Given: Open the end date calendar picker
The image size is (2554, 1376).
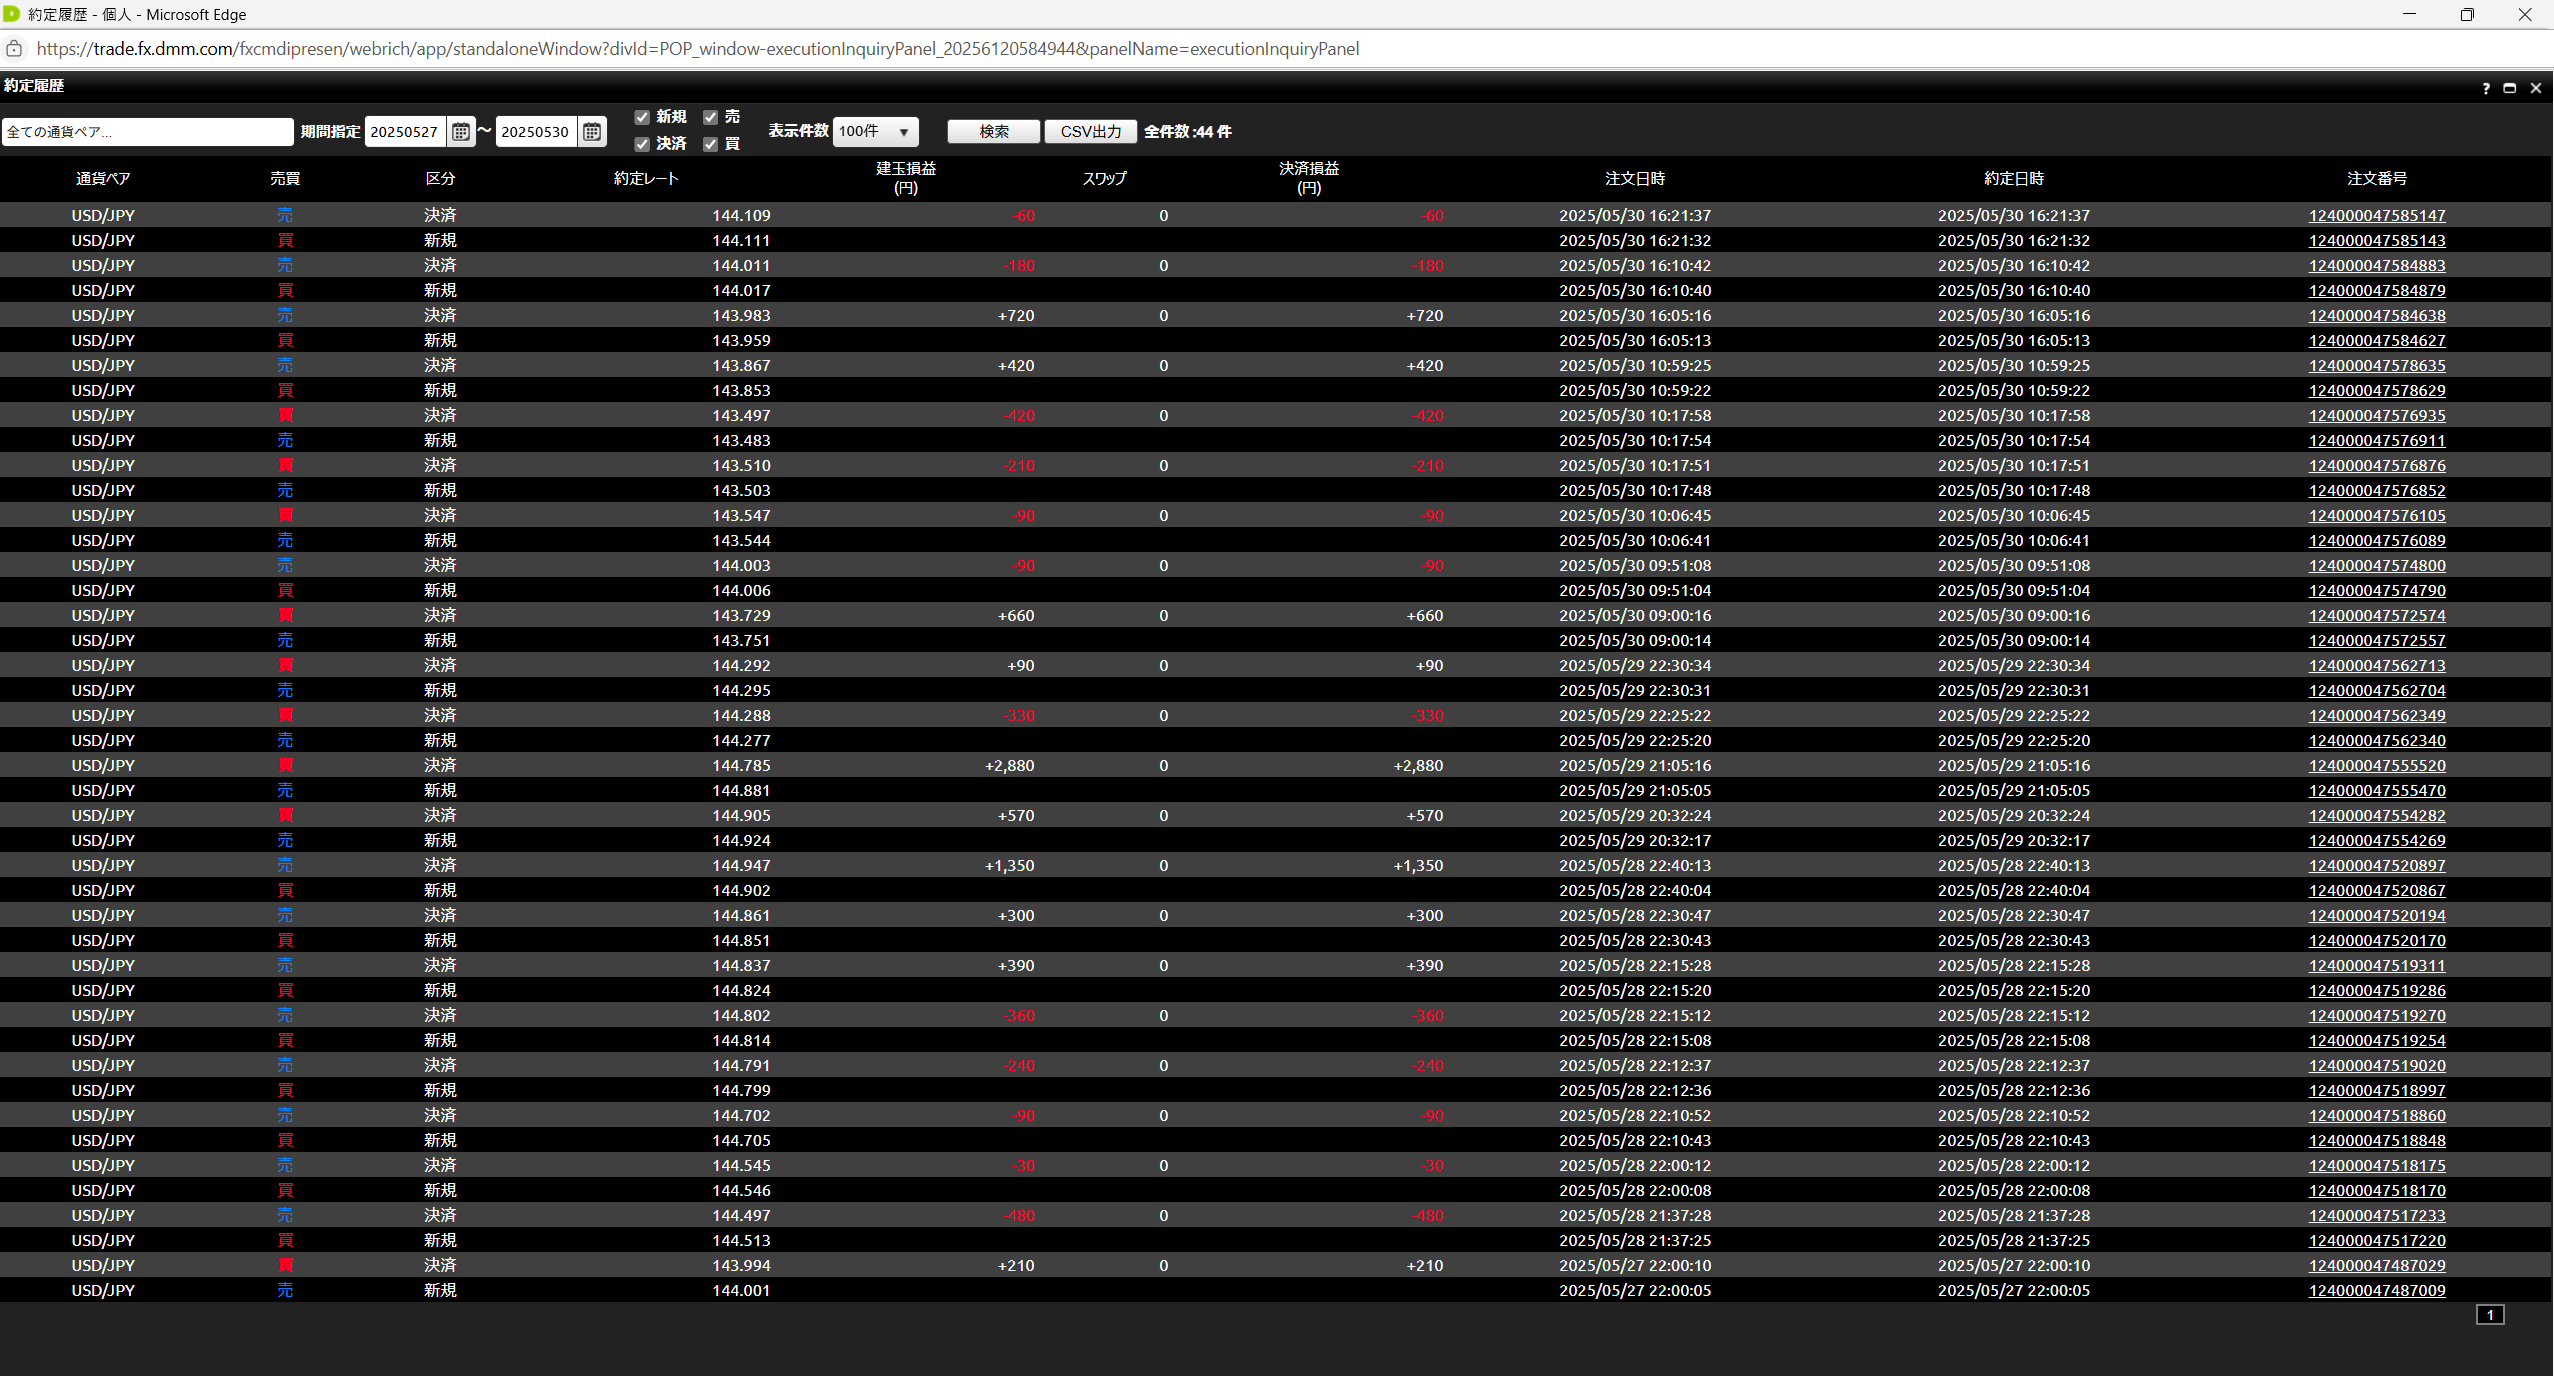Looking at the screenshot, I should click(x=592, y=131).
